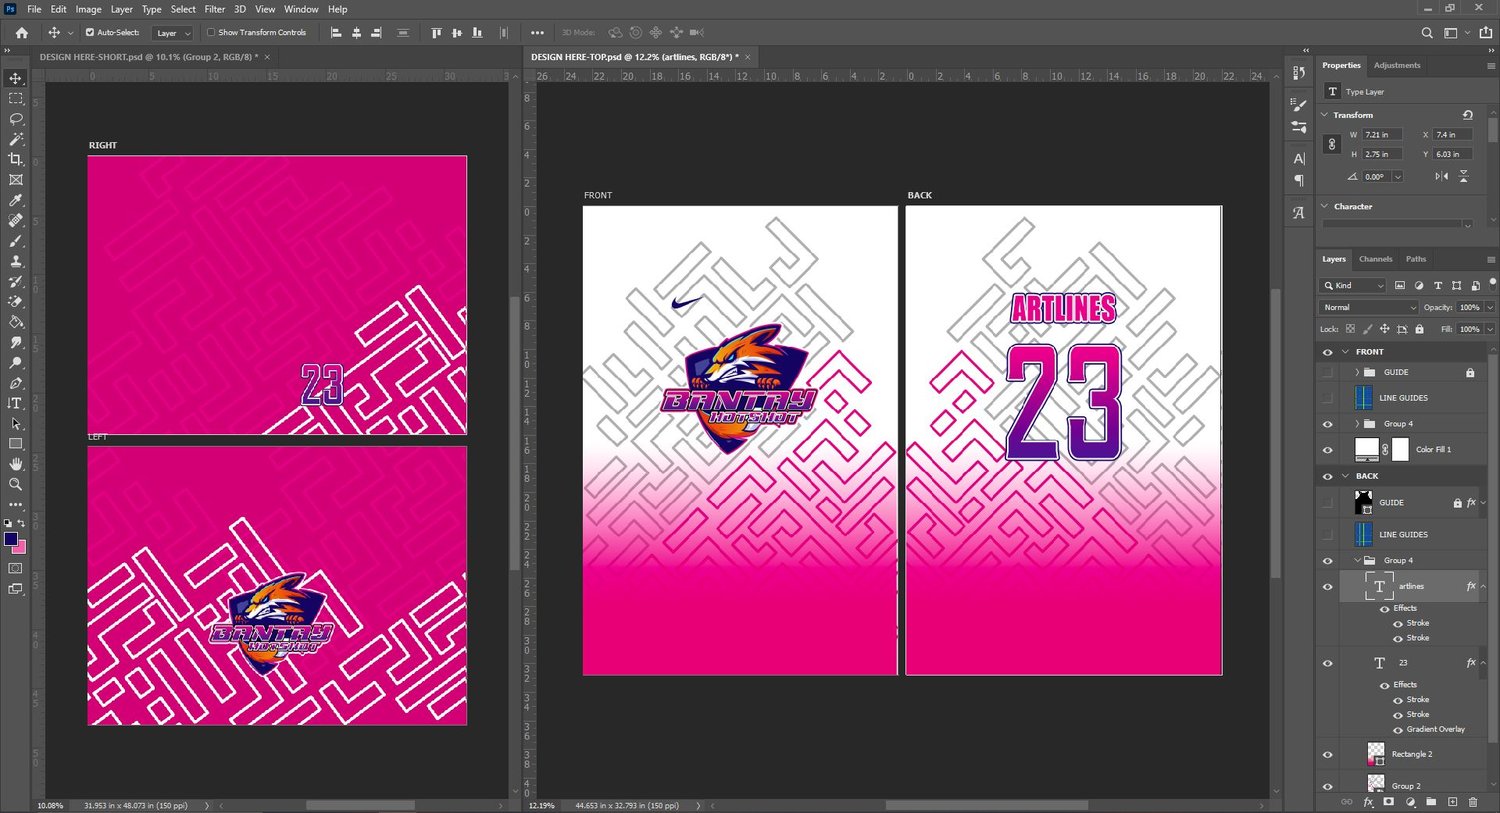Screen dimensions: 1500x813
Task: Pick the History Brush tool
Action: pyautogui.click(x=15, y=282)
